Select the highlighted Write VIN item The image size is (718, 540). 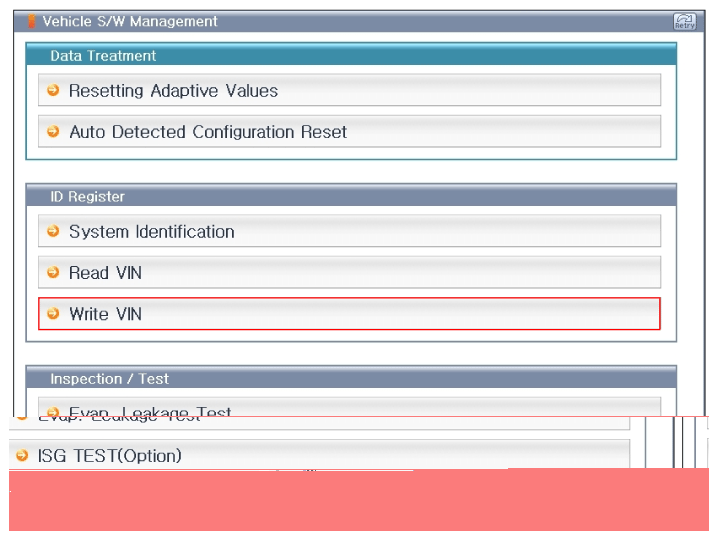[x=349, y=314]
